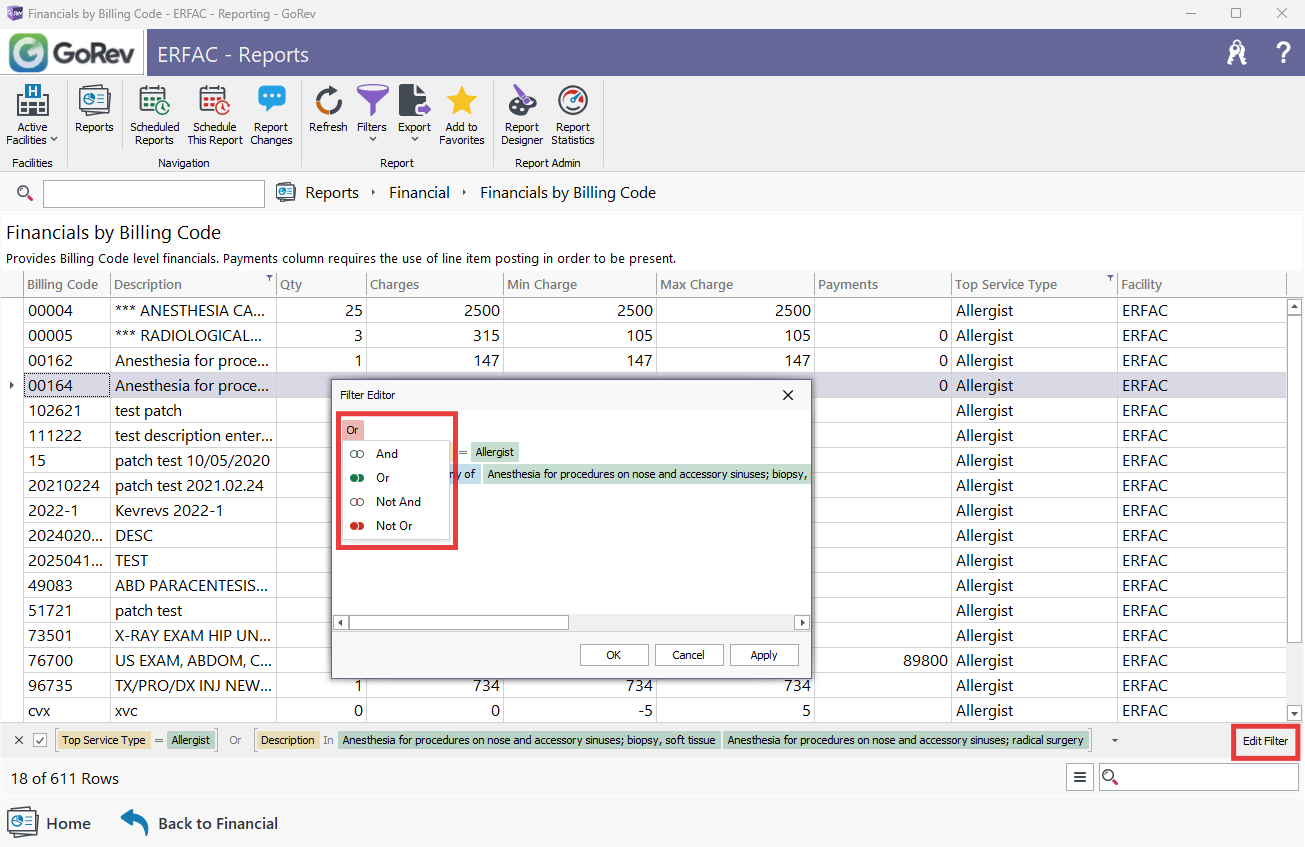Click Apply in the Filter Editor
This screenshot has height=847, width=1305.
(764, 655)
